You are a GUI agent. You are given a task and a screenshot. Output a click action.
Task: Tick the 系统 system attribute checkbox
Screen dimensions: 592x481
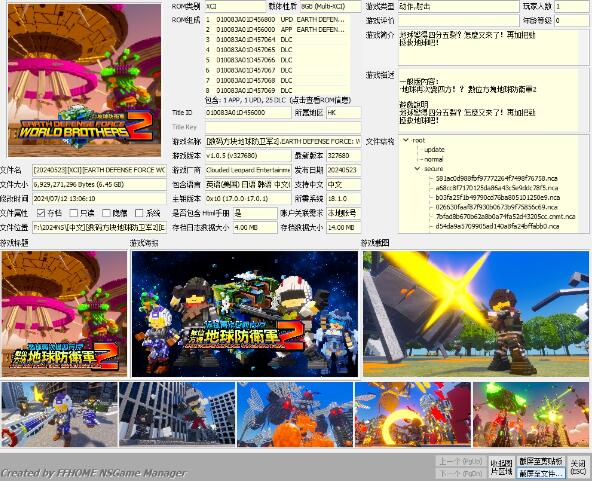(x=139, y=213)
